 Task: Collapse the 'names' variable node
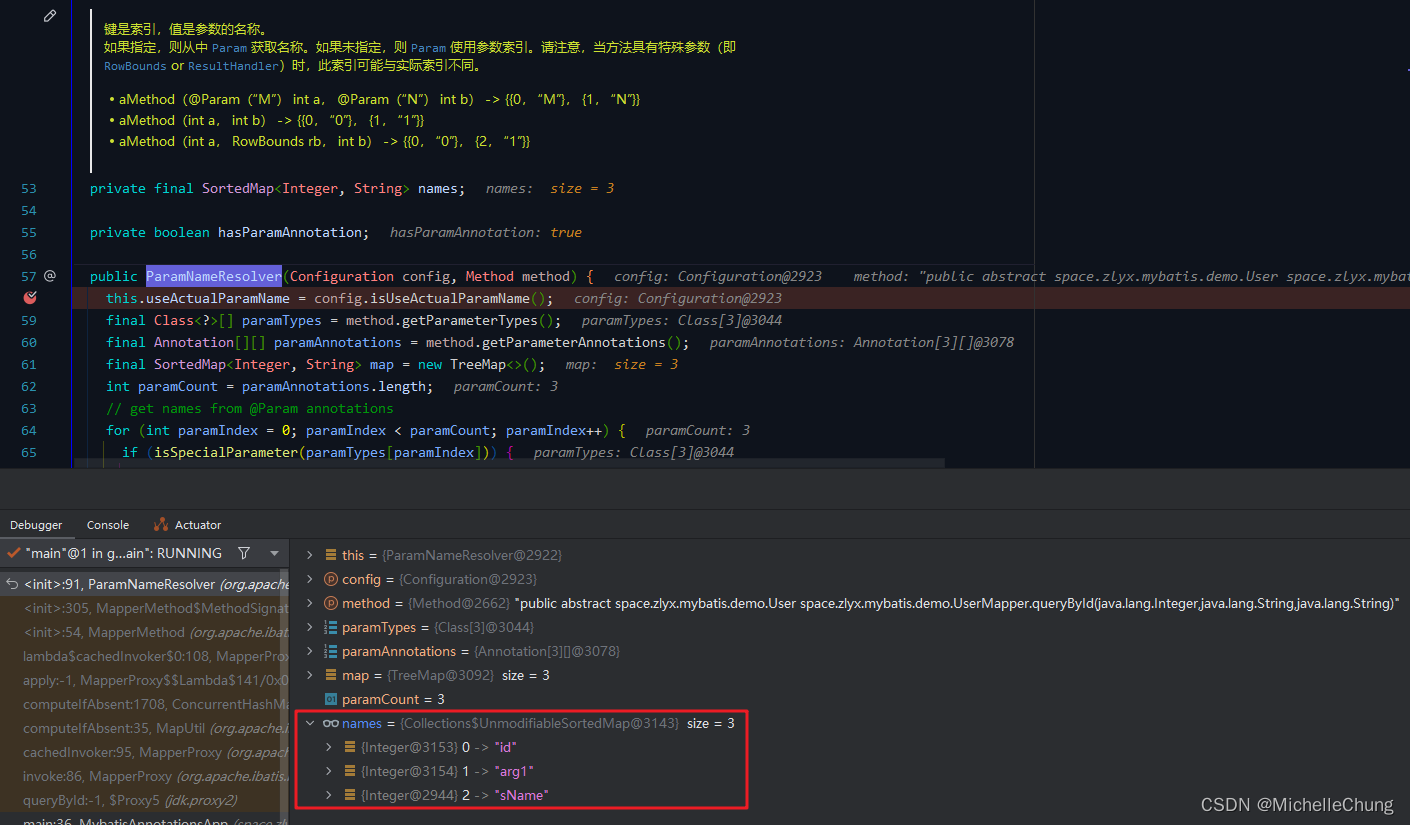pos(310,723)
